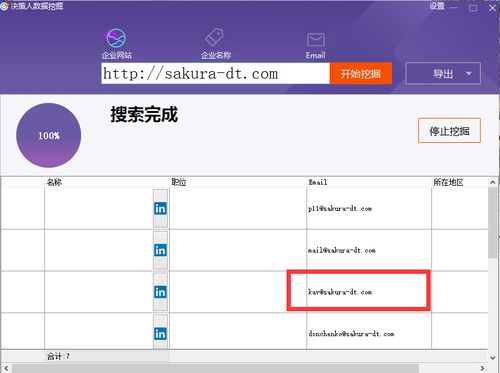This screenshot has width=500, height=373.
Task: Click the website URL input field
Action: tap(215, 73)
